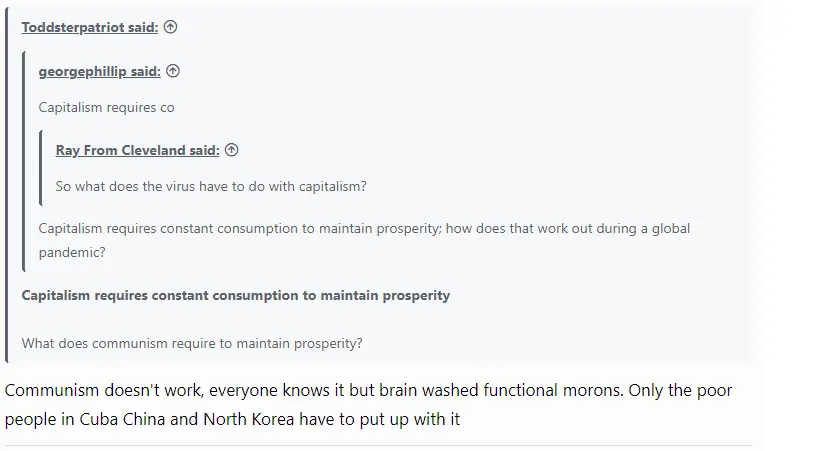Click the truncated text "Capitalism requires co"
The height and width of the screenshot is (451, 832).
106,107
